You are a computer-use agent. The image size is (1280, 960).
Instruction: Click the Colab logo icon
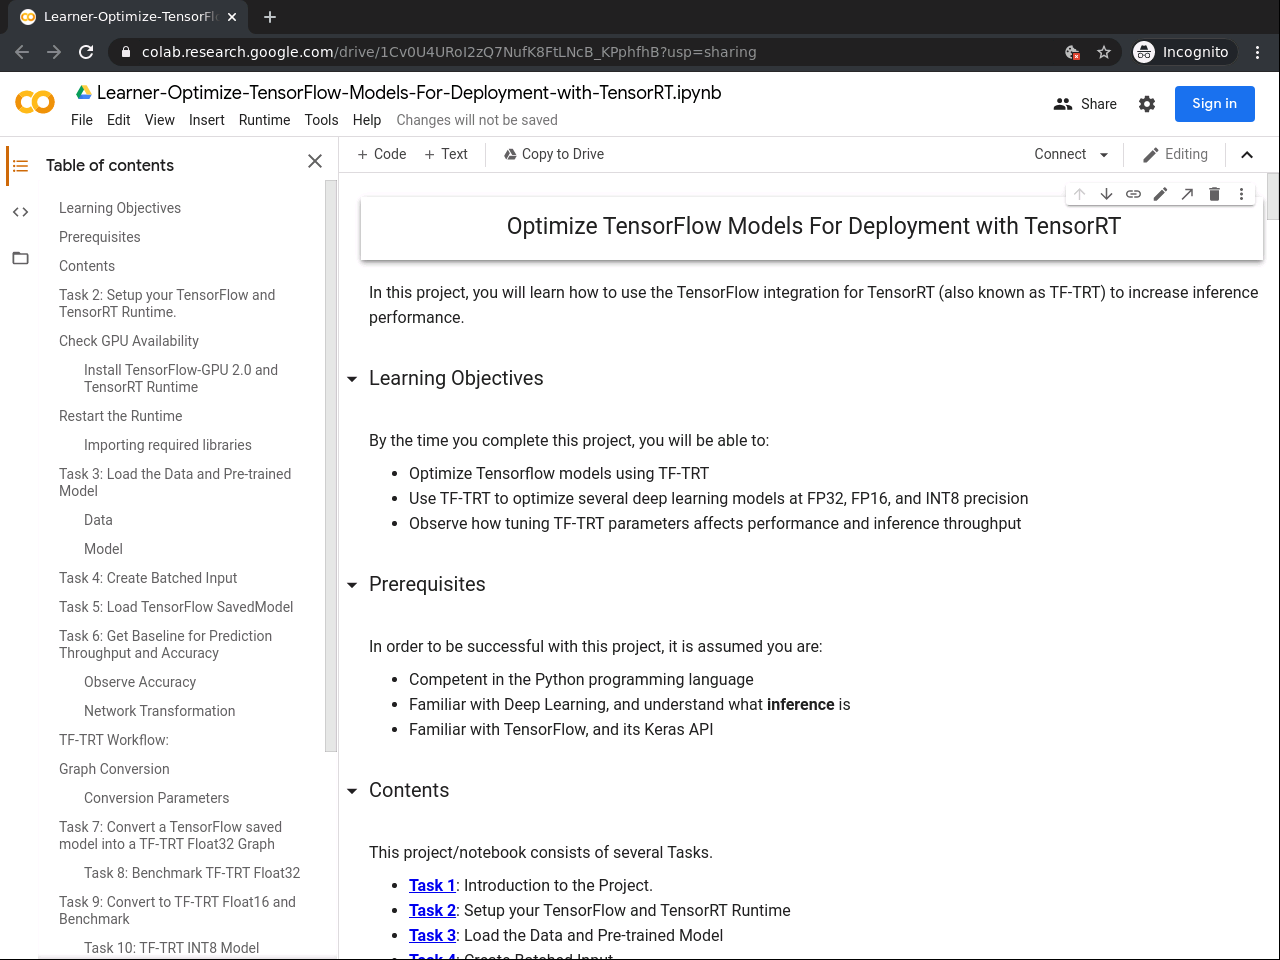coord(35,102)
